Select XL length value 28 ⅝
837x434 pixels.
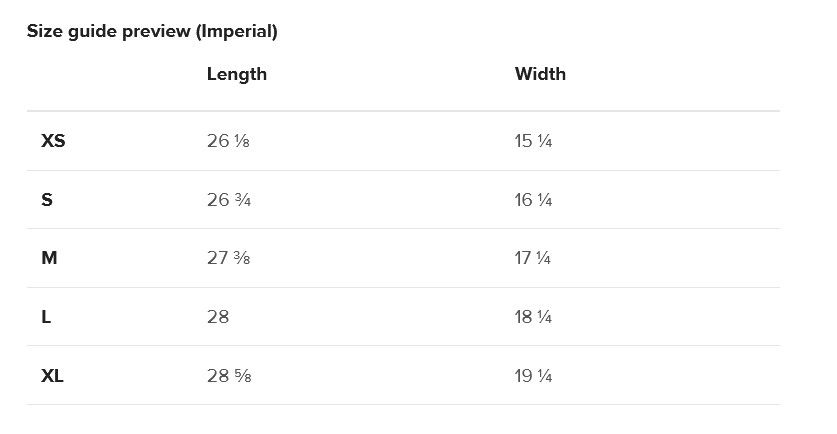click(x=229, y=376)
